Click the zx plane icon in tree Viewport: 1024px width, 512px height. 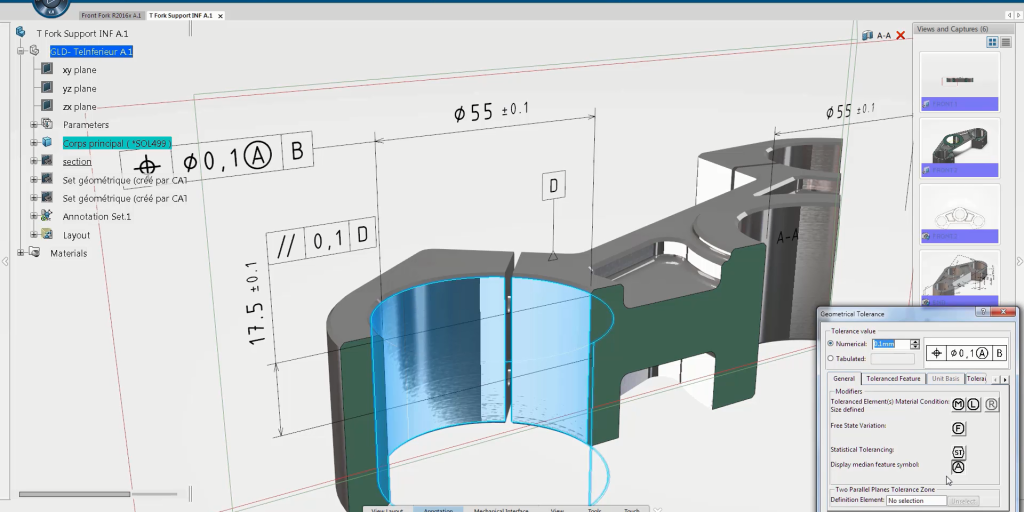[x=46, y=105]
